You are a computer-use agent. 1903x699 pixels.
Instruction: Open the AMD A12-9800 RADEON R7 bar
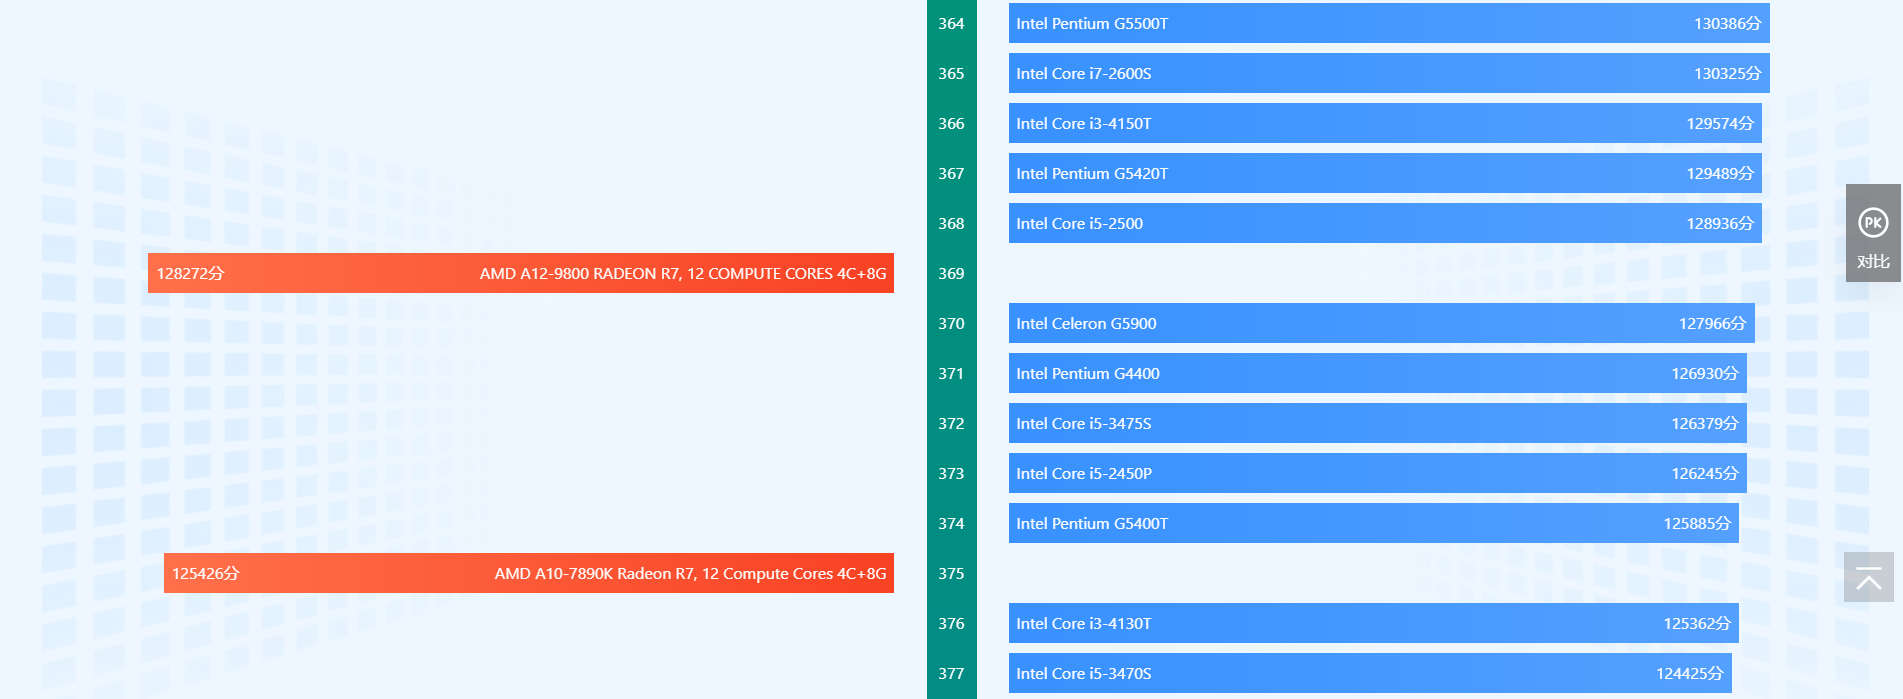point(521,273)
